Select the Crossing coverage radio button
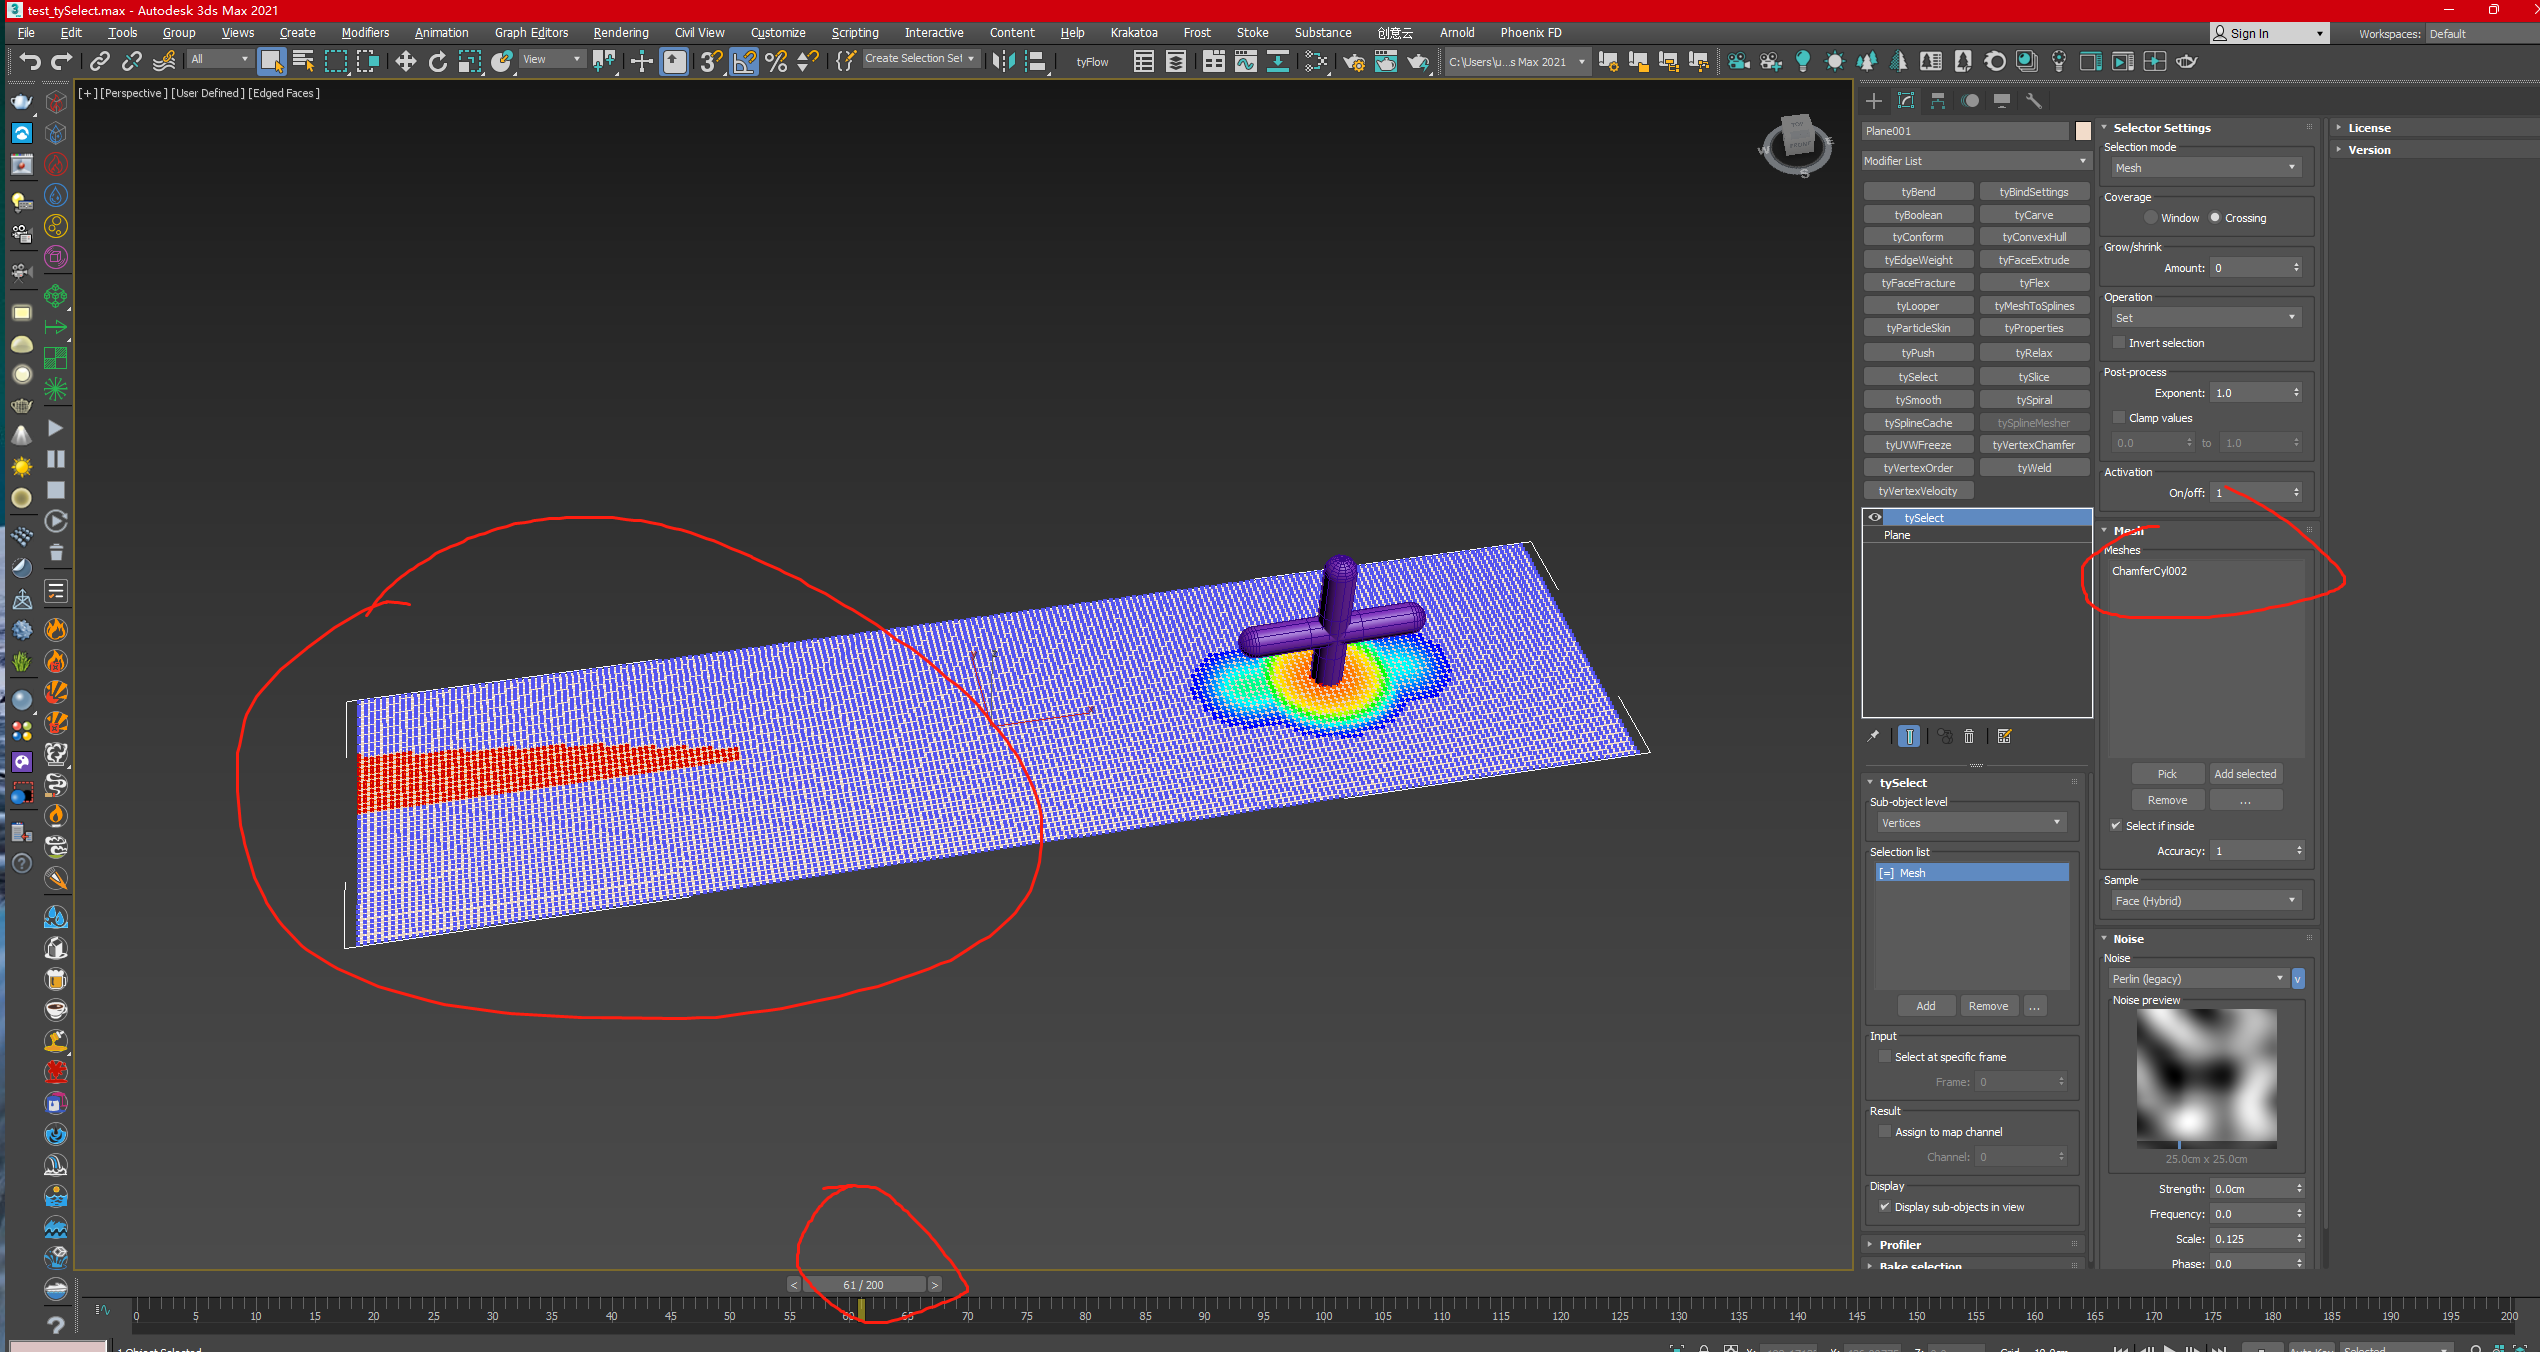This screenshot has width=2540, height=1352. 2215,218
